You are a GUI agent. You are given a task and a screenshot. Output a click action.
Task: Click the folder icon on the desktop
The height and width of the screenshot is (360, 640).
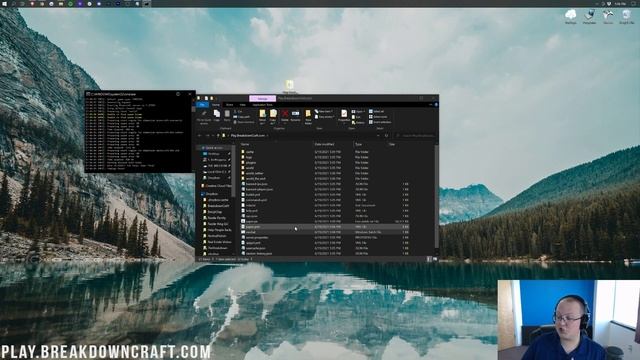point(289,86)
